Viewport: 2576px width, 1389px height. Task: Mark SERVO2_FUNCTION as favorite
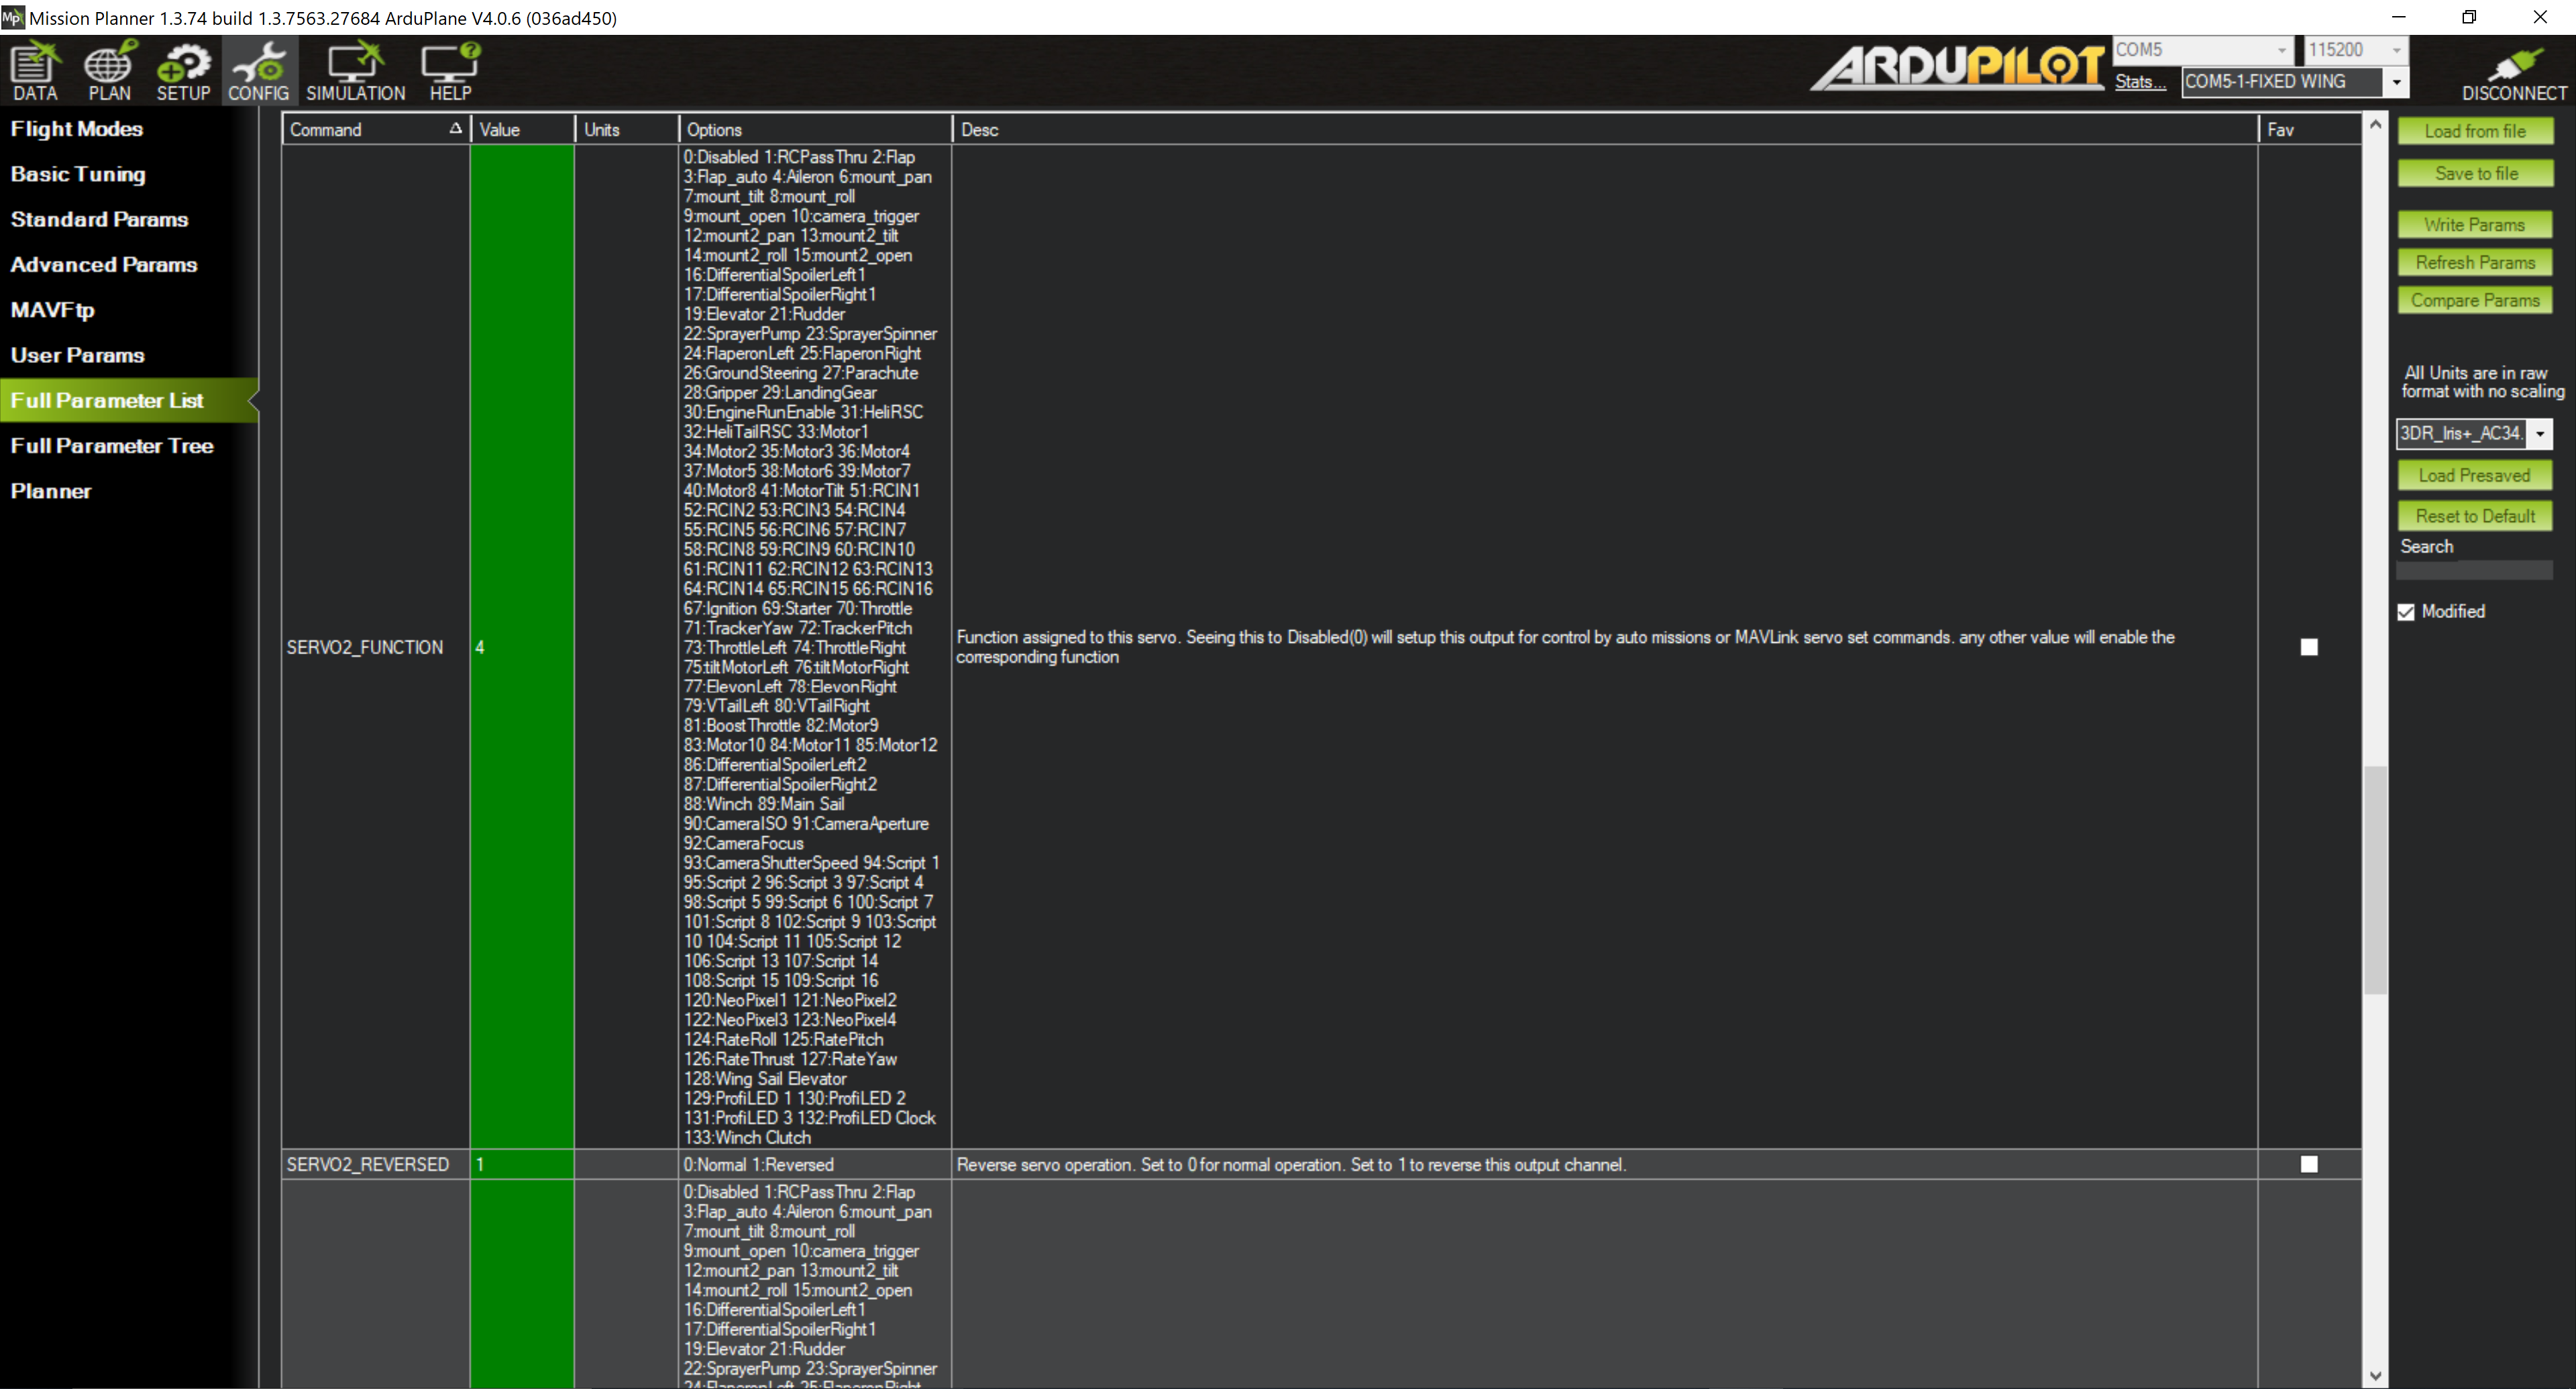click(x=2308, y=647)
